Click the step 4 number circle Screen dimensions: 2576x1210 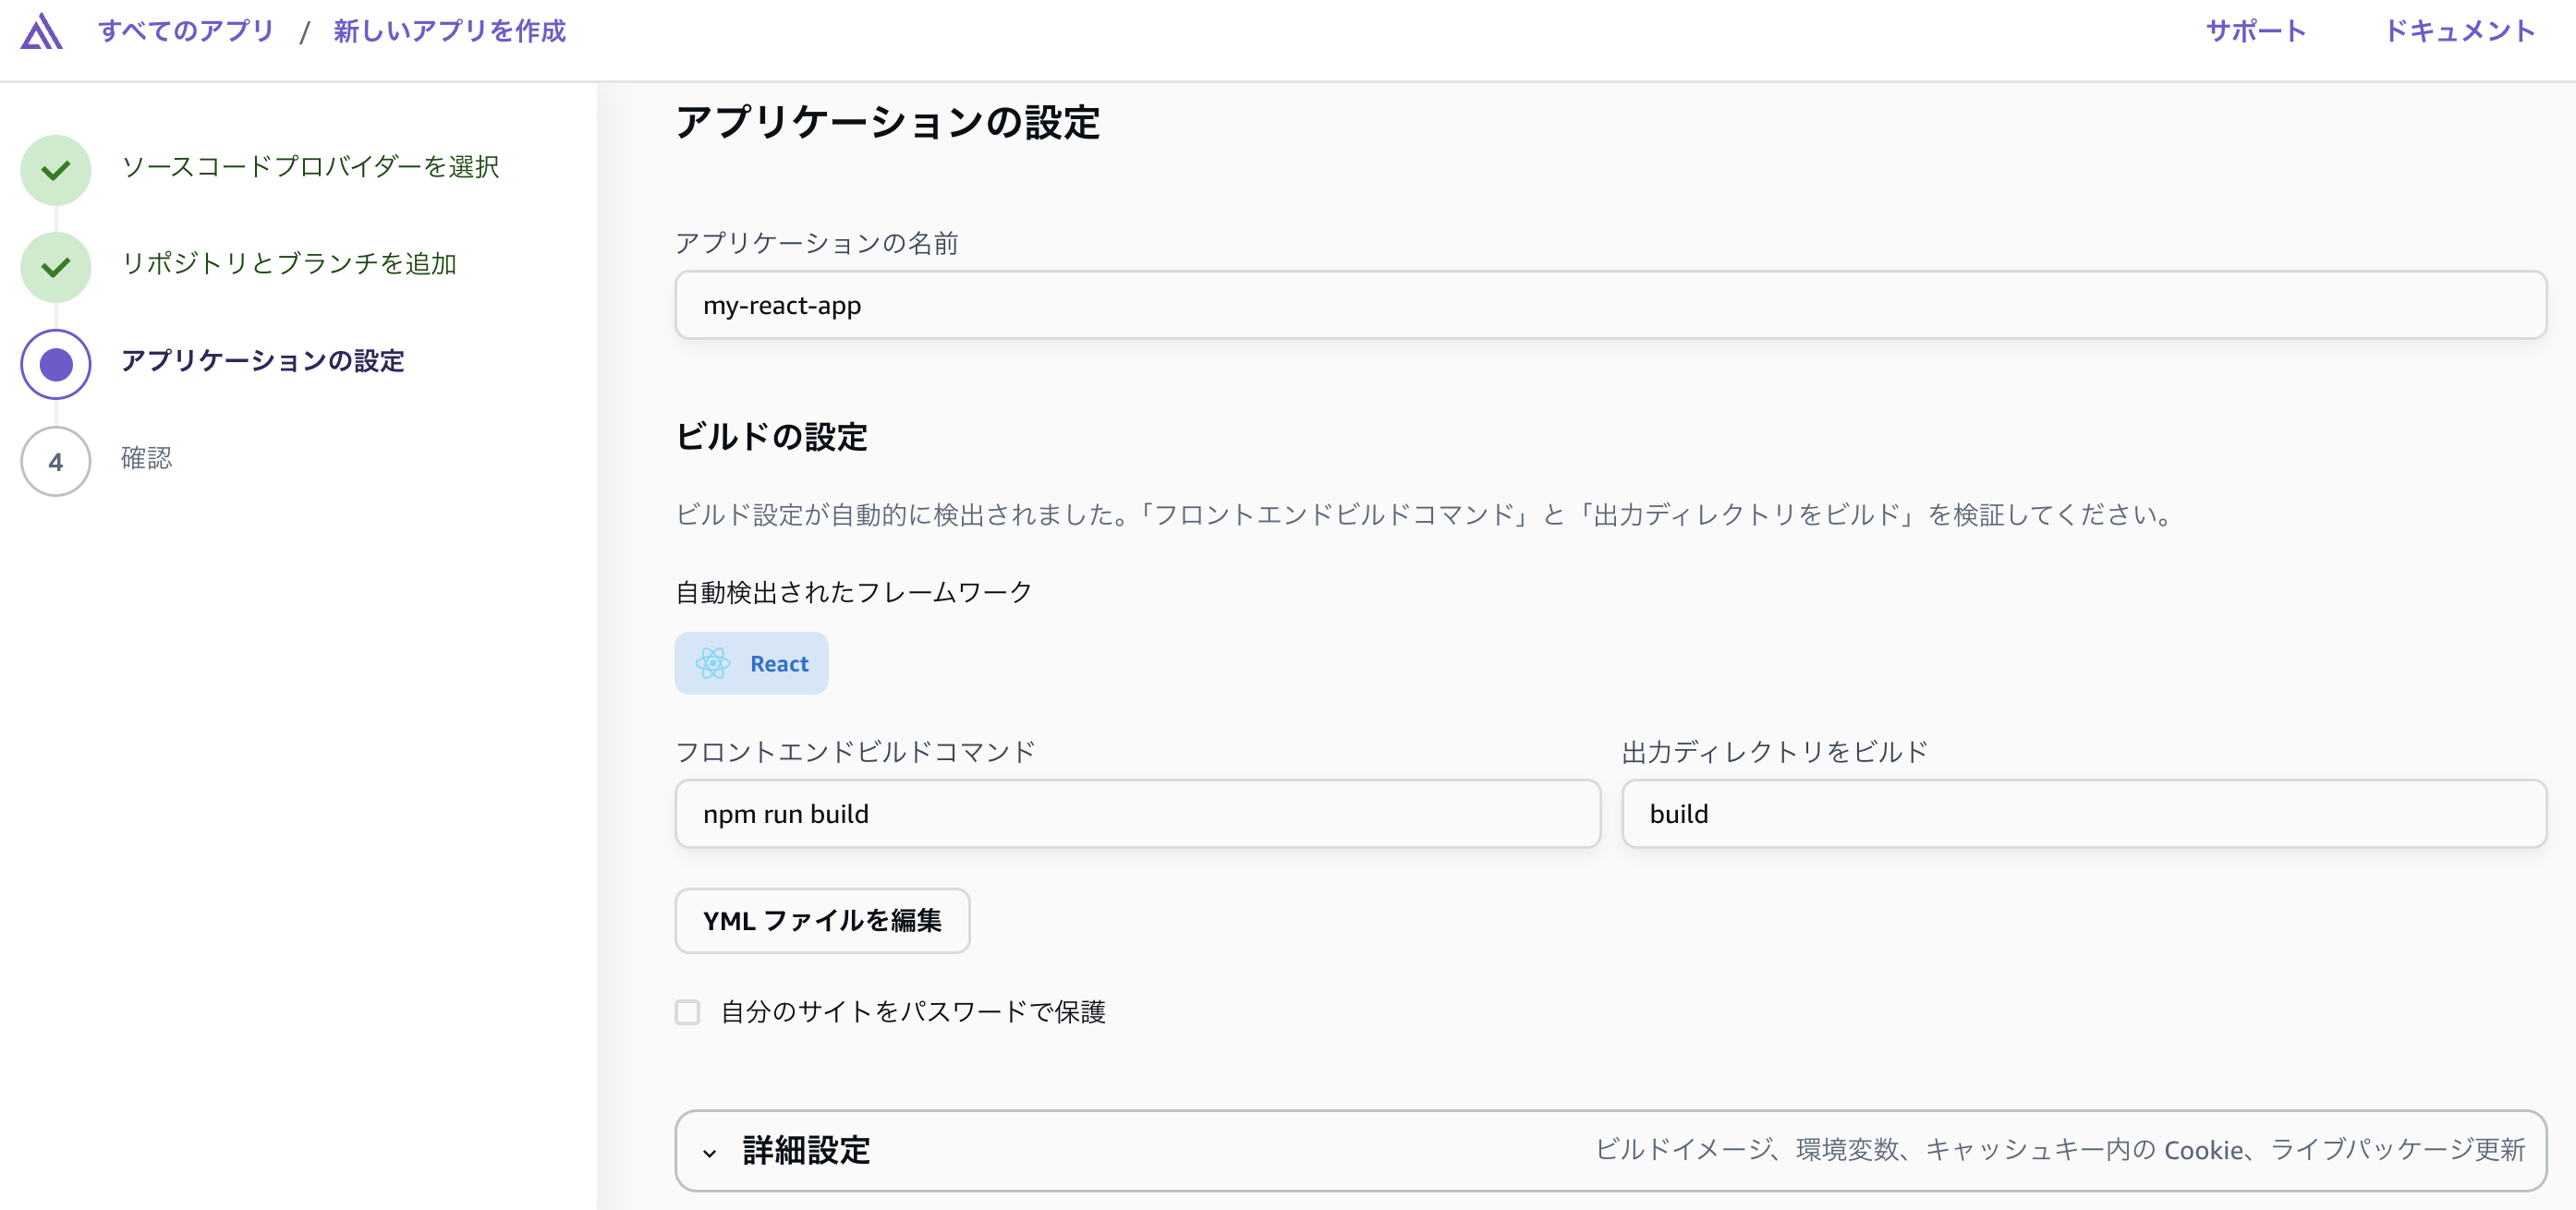tap(56, 461)
